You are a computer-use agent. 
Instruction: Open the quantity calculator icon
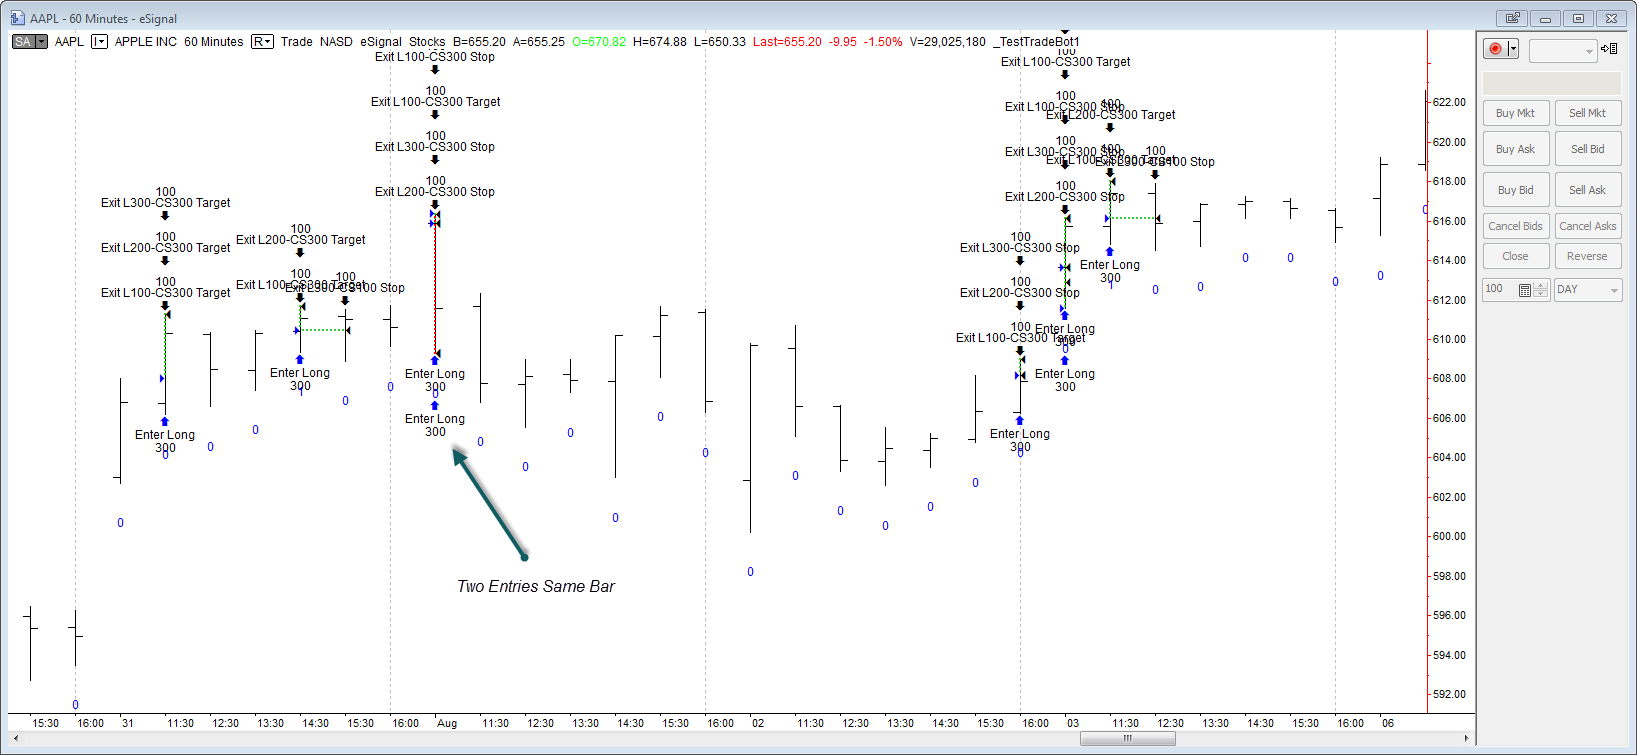pyautogui.click(x=1524, y=290)
